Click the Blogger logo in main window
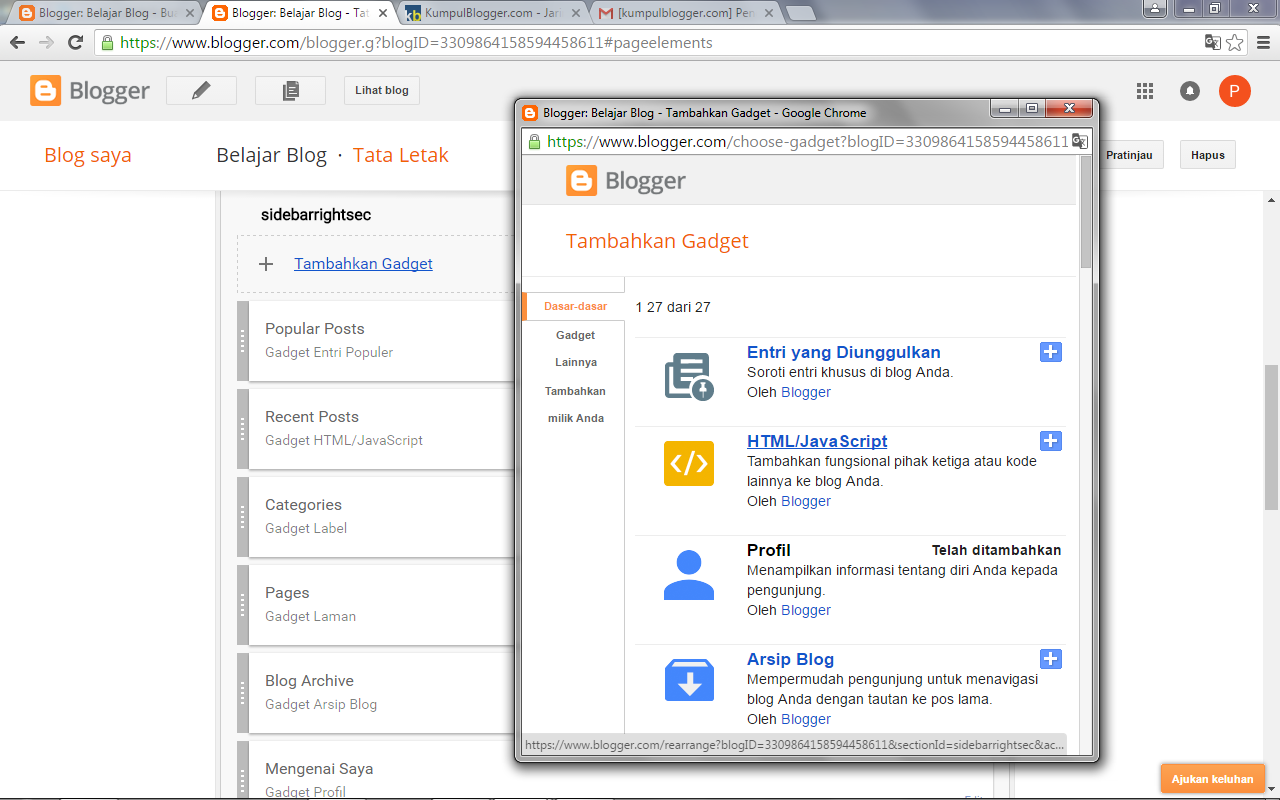The image size is (1280, 800). click(x=90, y=91)
